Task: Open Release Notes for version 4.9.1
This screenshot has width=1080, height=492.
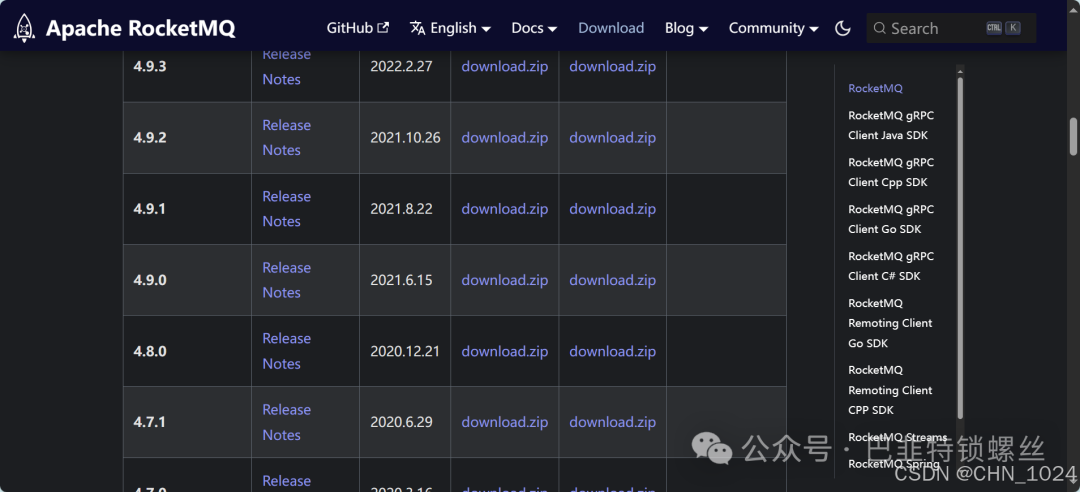Action: point(286,209)
